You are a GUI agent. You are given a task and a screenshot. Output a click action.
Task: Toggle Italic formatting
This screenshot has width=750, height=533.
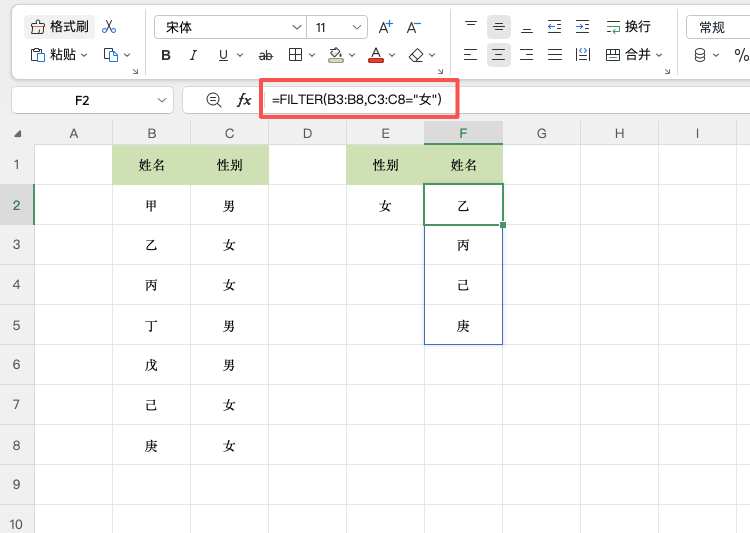point(194,56)
